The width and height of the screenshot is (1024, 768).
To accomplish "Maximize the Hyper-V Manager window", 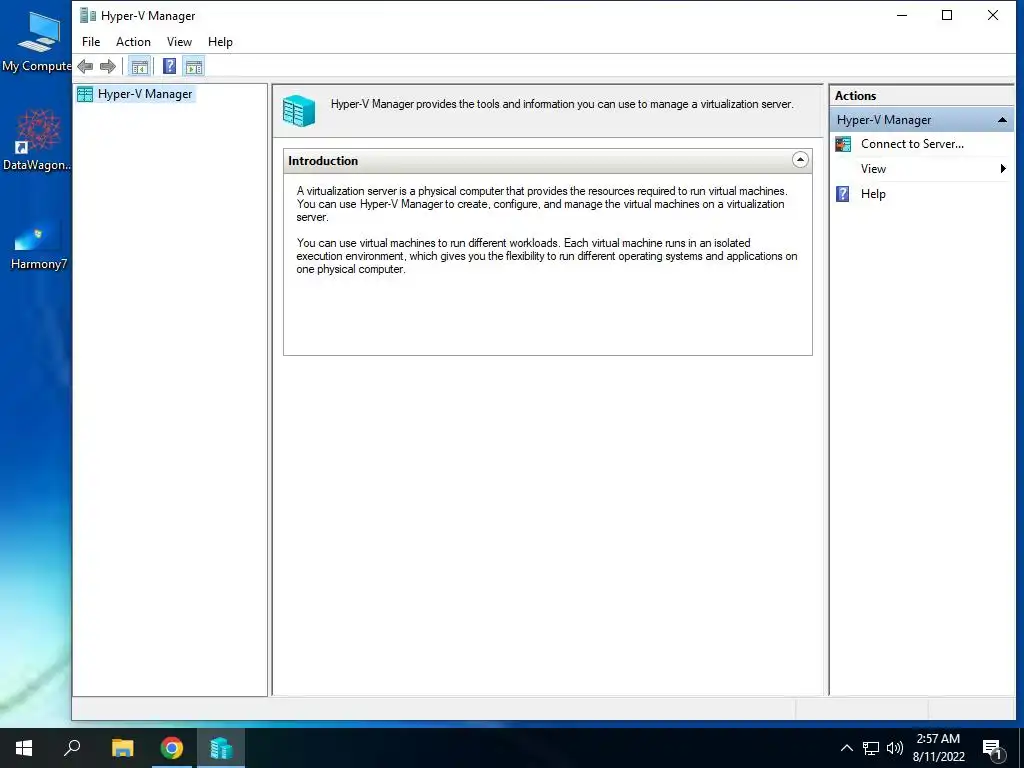I will click(x=947, y=15).
